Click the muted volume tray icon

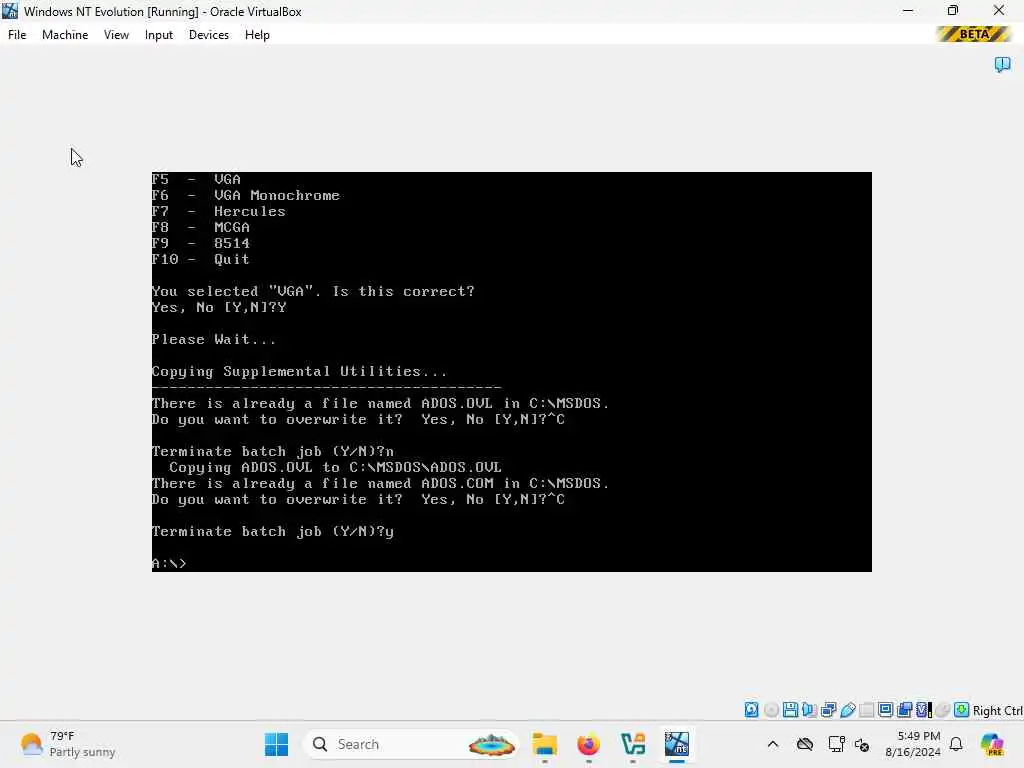[x=862, y=744]
